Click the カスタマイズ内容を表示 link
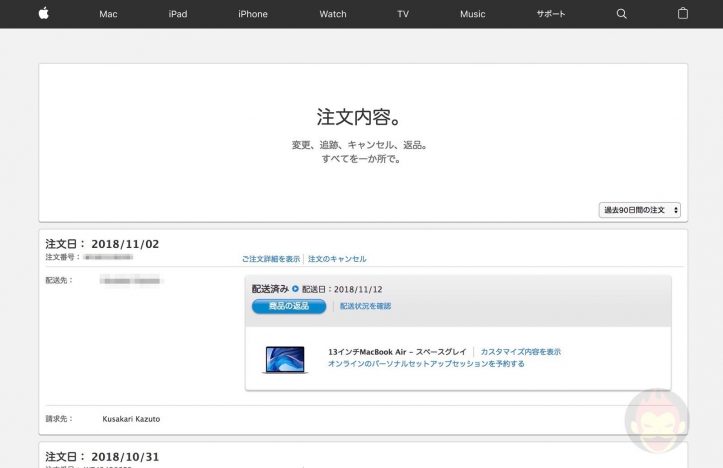The image size is (723, 468). 521,352
